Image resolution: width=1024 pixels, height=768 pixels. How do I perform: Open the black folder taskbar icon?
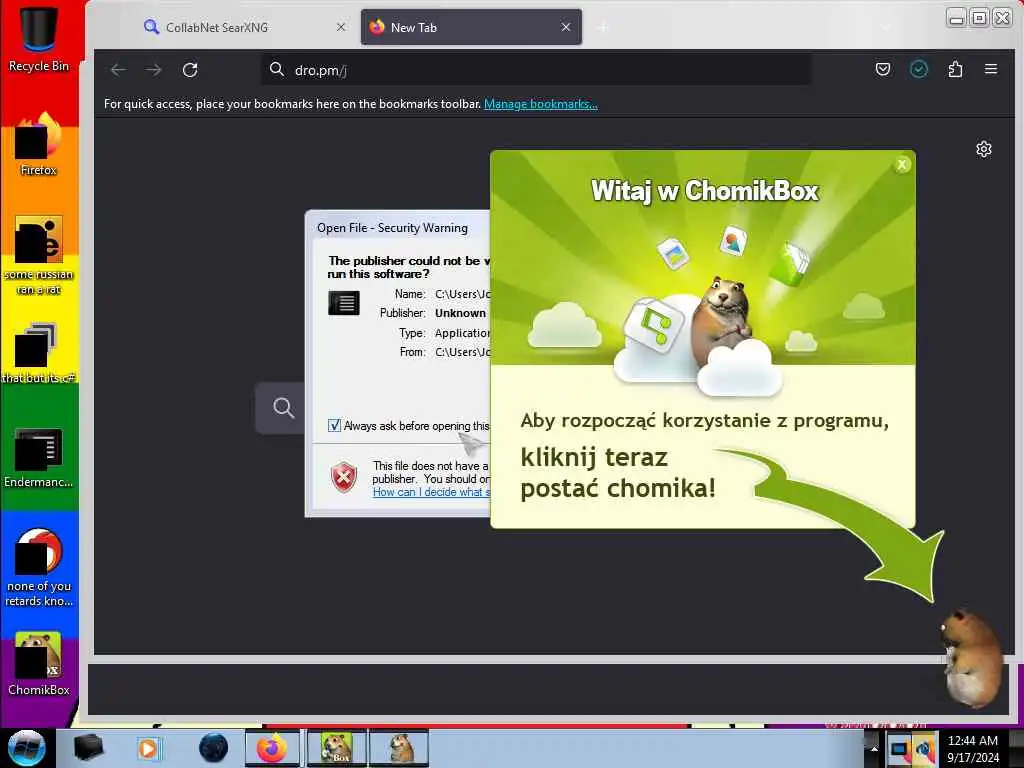tap(88, 748)
